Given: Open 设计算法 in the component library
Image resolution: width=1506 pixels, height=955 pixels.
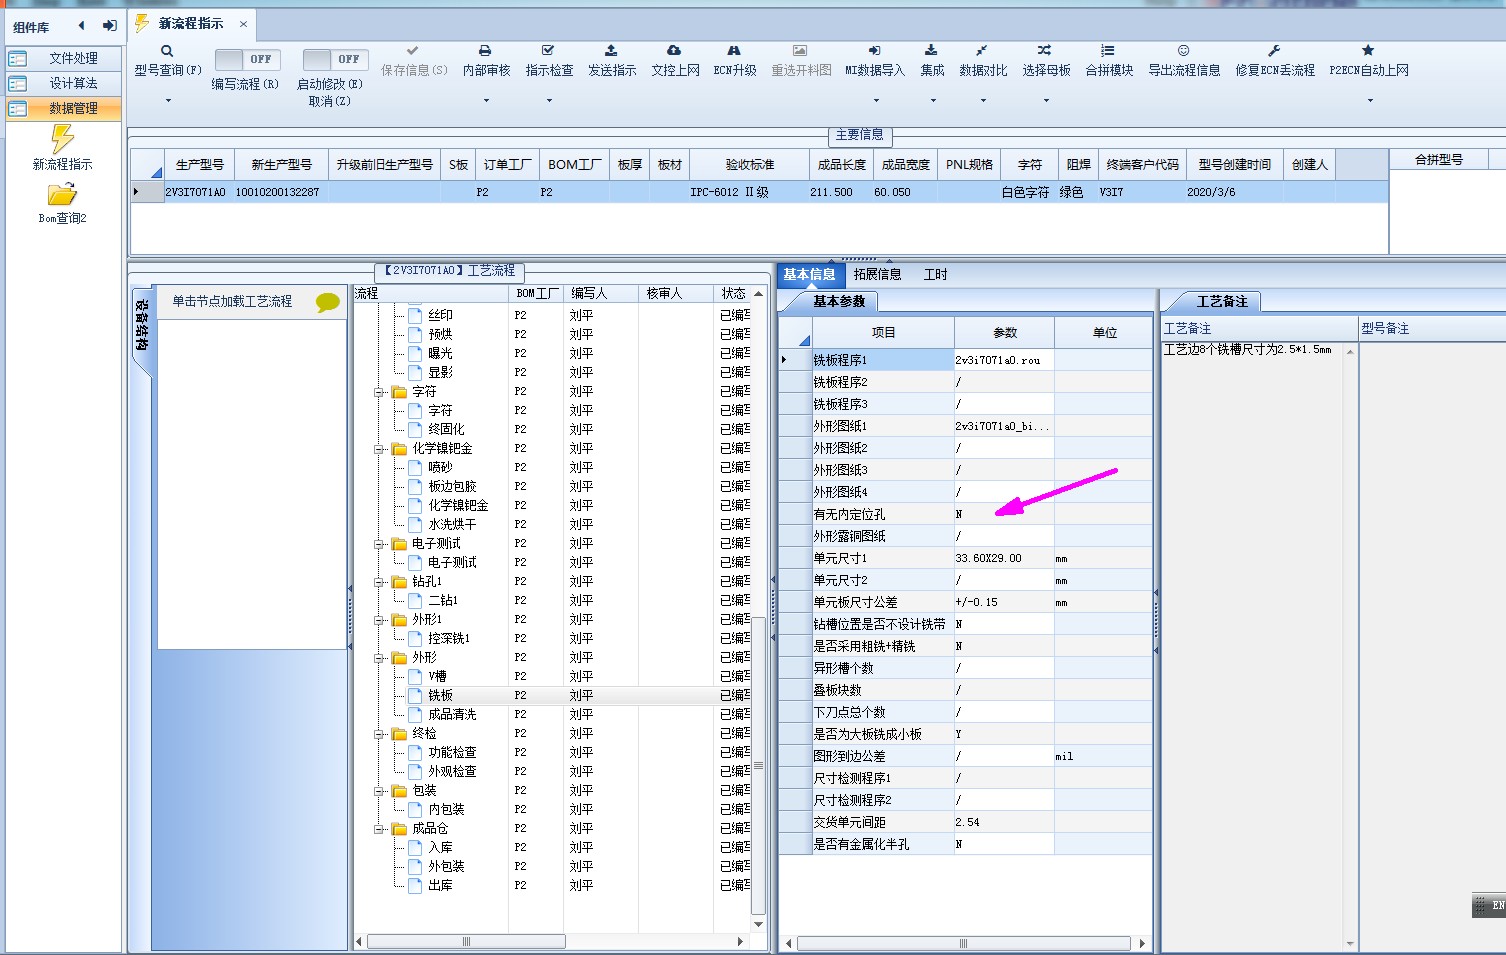Looking at the screenshot, I should click(x=64, y=83).
